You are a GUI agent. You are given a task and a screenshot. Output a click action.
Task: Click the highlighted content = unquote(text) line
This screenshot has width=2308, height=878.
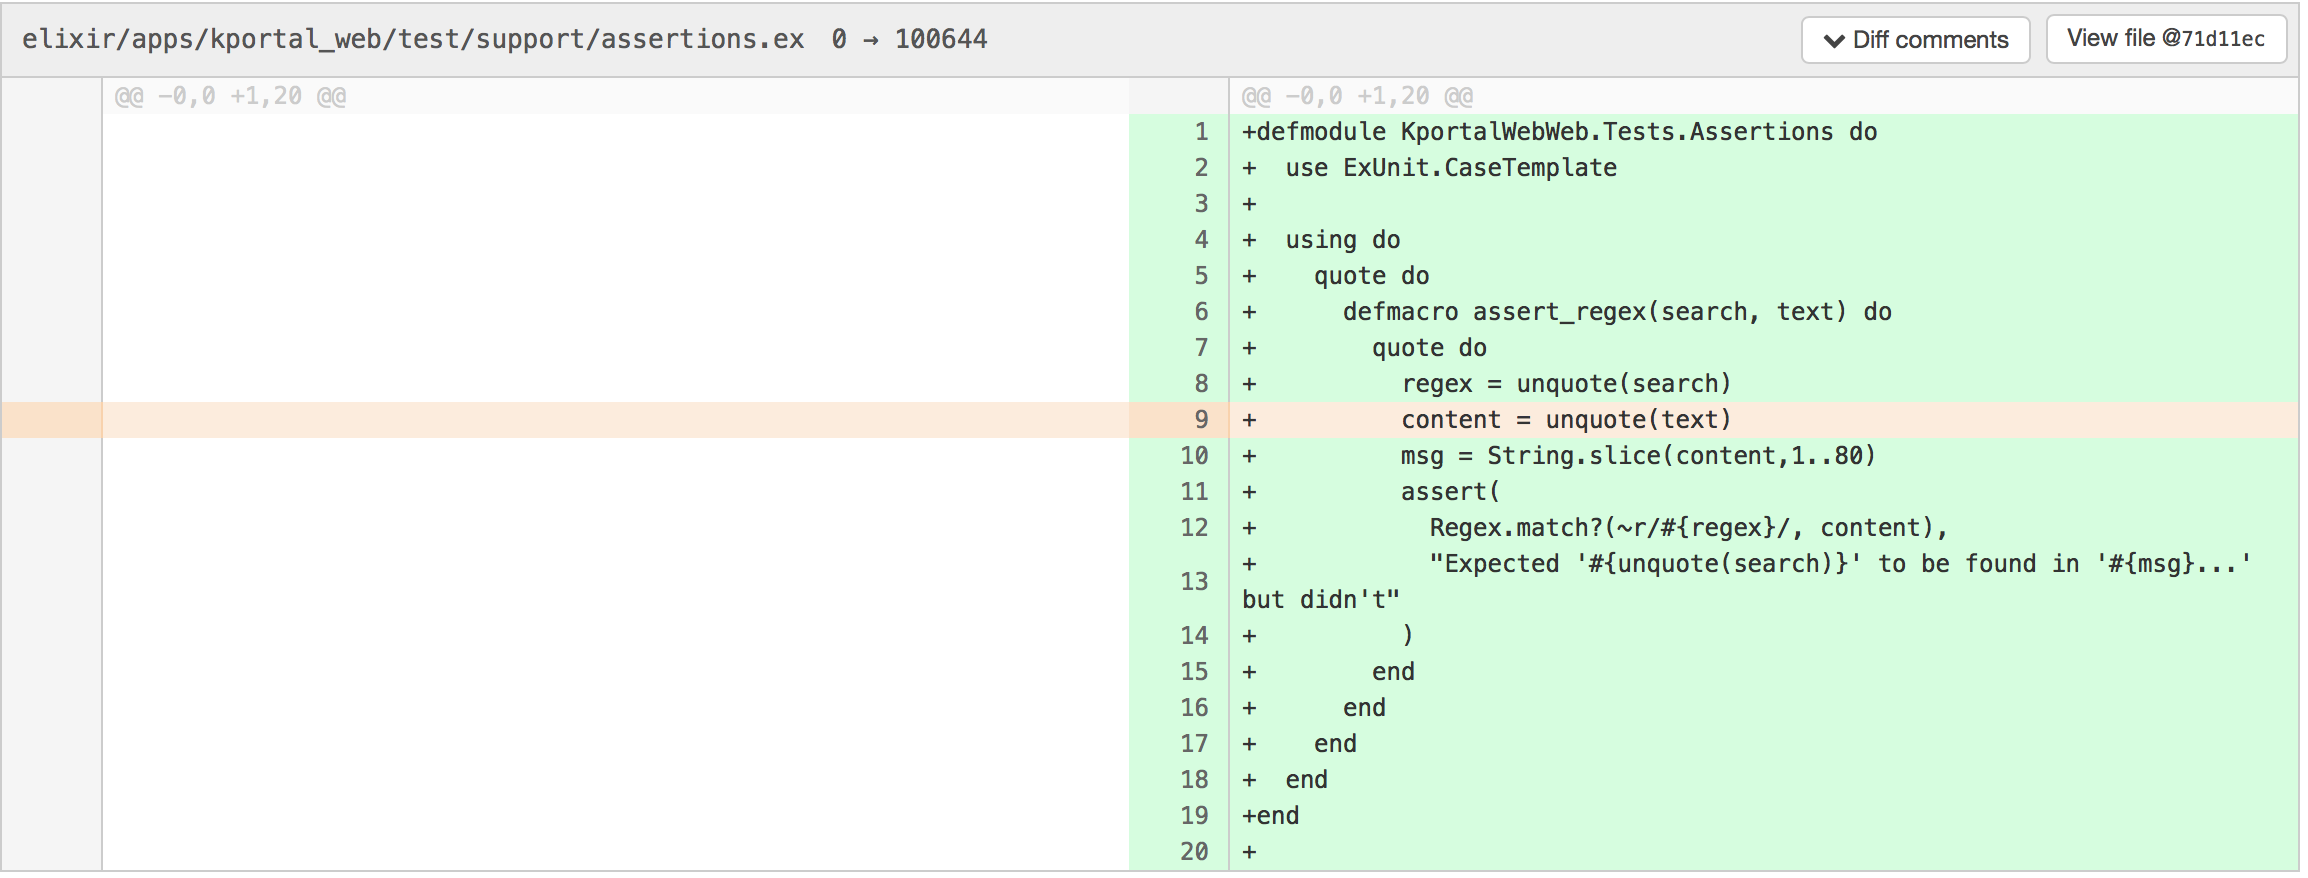point(1565,420)
